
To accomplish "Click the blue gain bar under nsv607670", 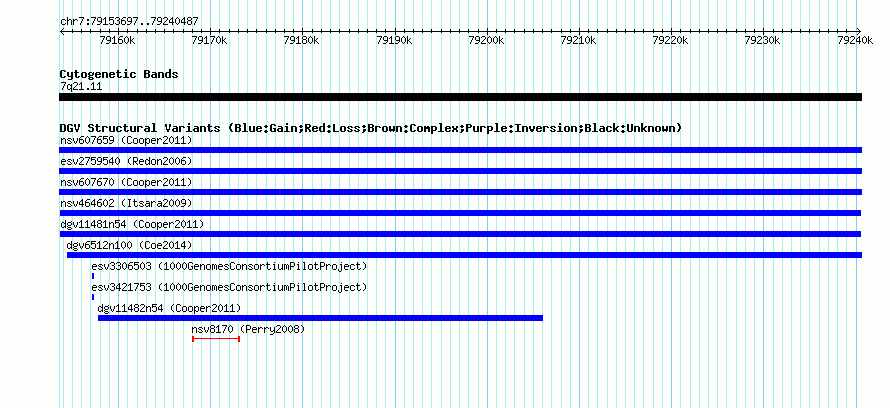I will pos(460,192).
